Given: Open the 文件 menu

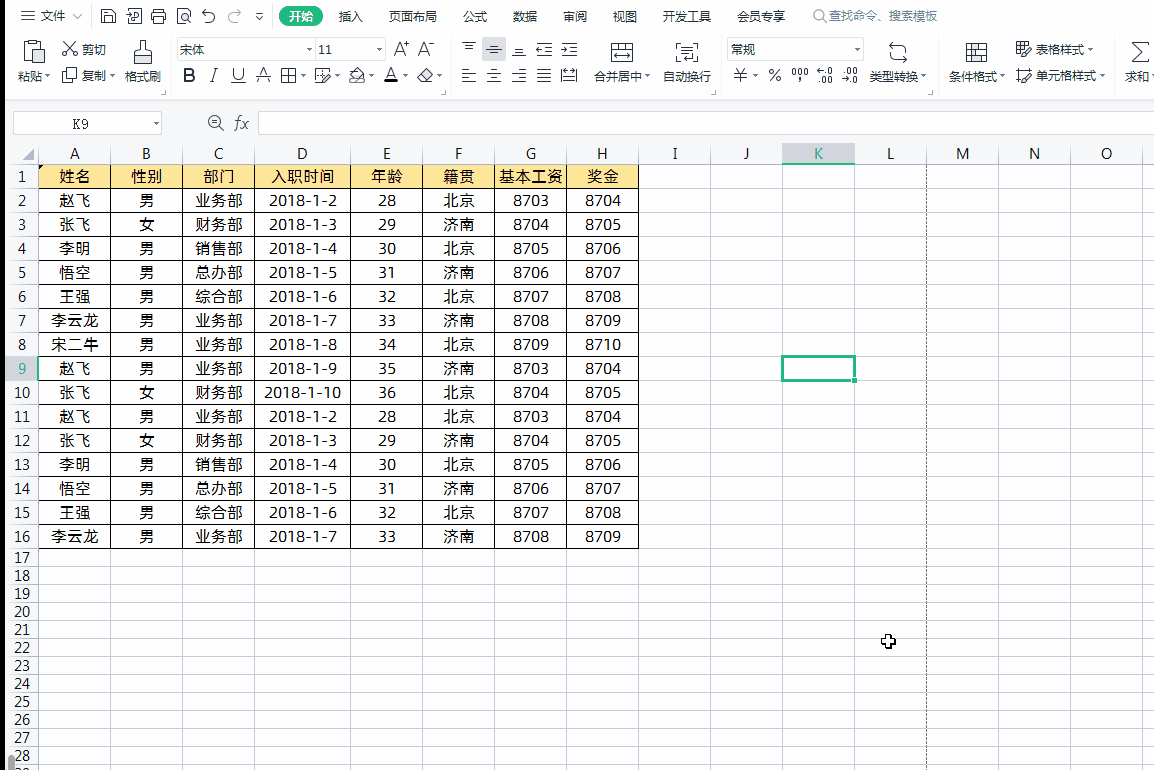Looking at the screenshot, I should pyautogui.click(x=51, y=15).
